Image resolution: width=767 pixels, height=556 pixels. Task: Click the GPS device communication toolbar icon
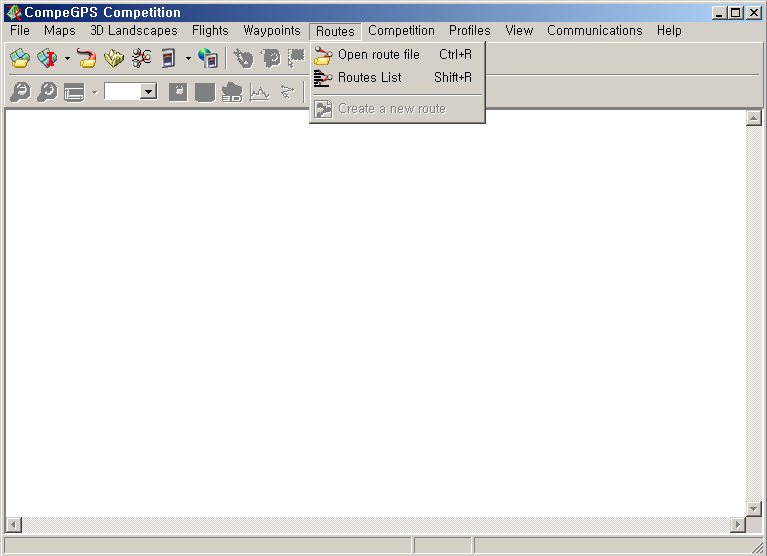pos(168,58)
